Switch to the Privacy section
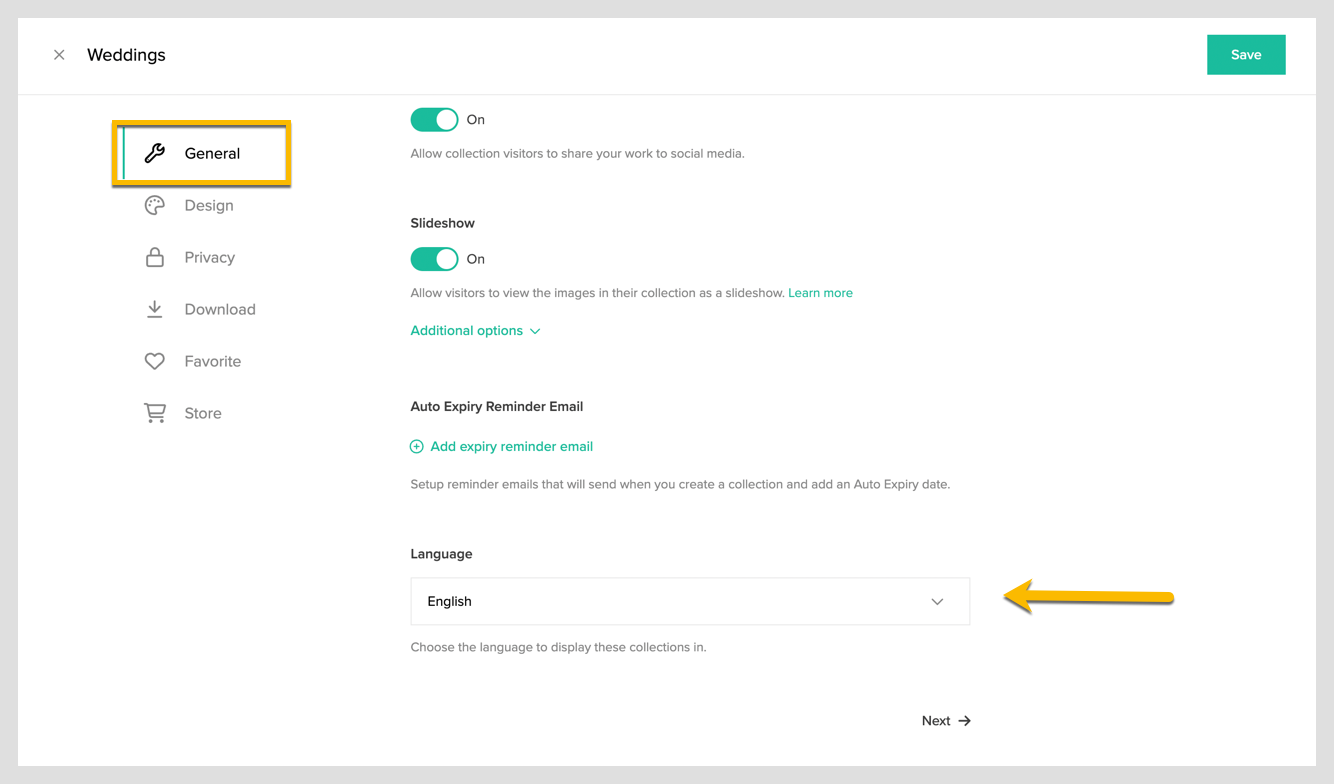 point(210,257)
